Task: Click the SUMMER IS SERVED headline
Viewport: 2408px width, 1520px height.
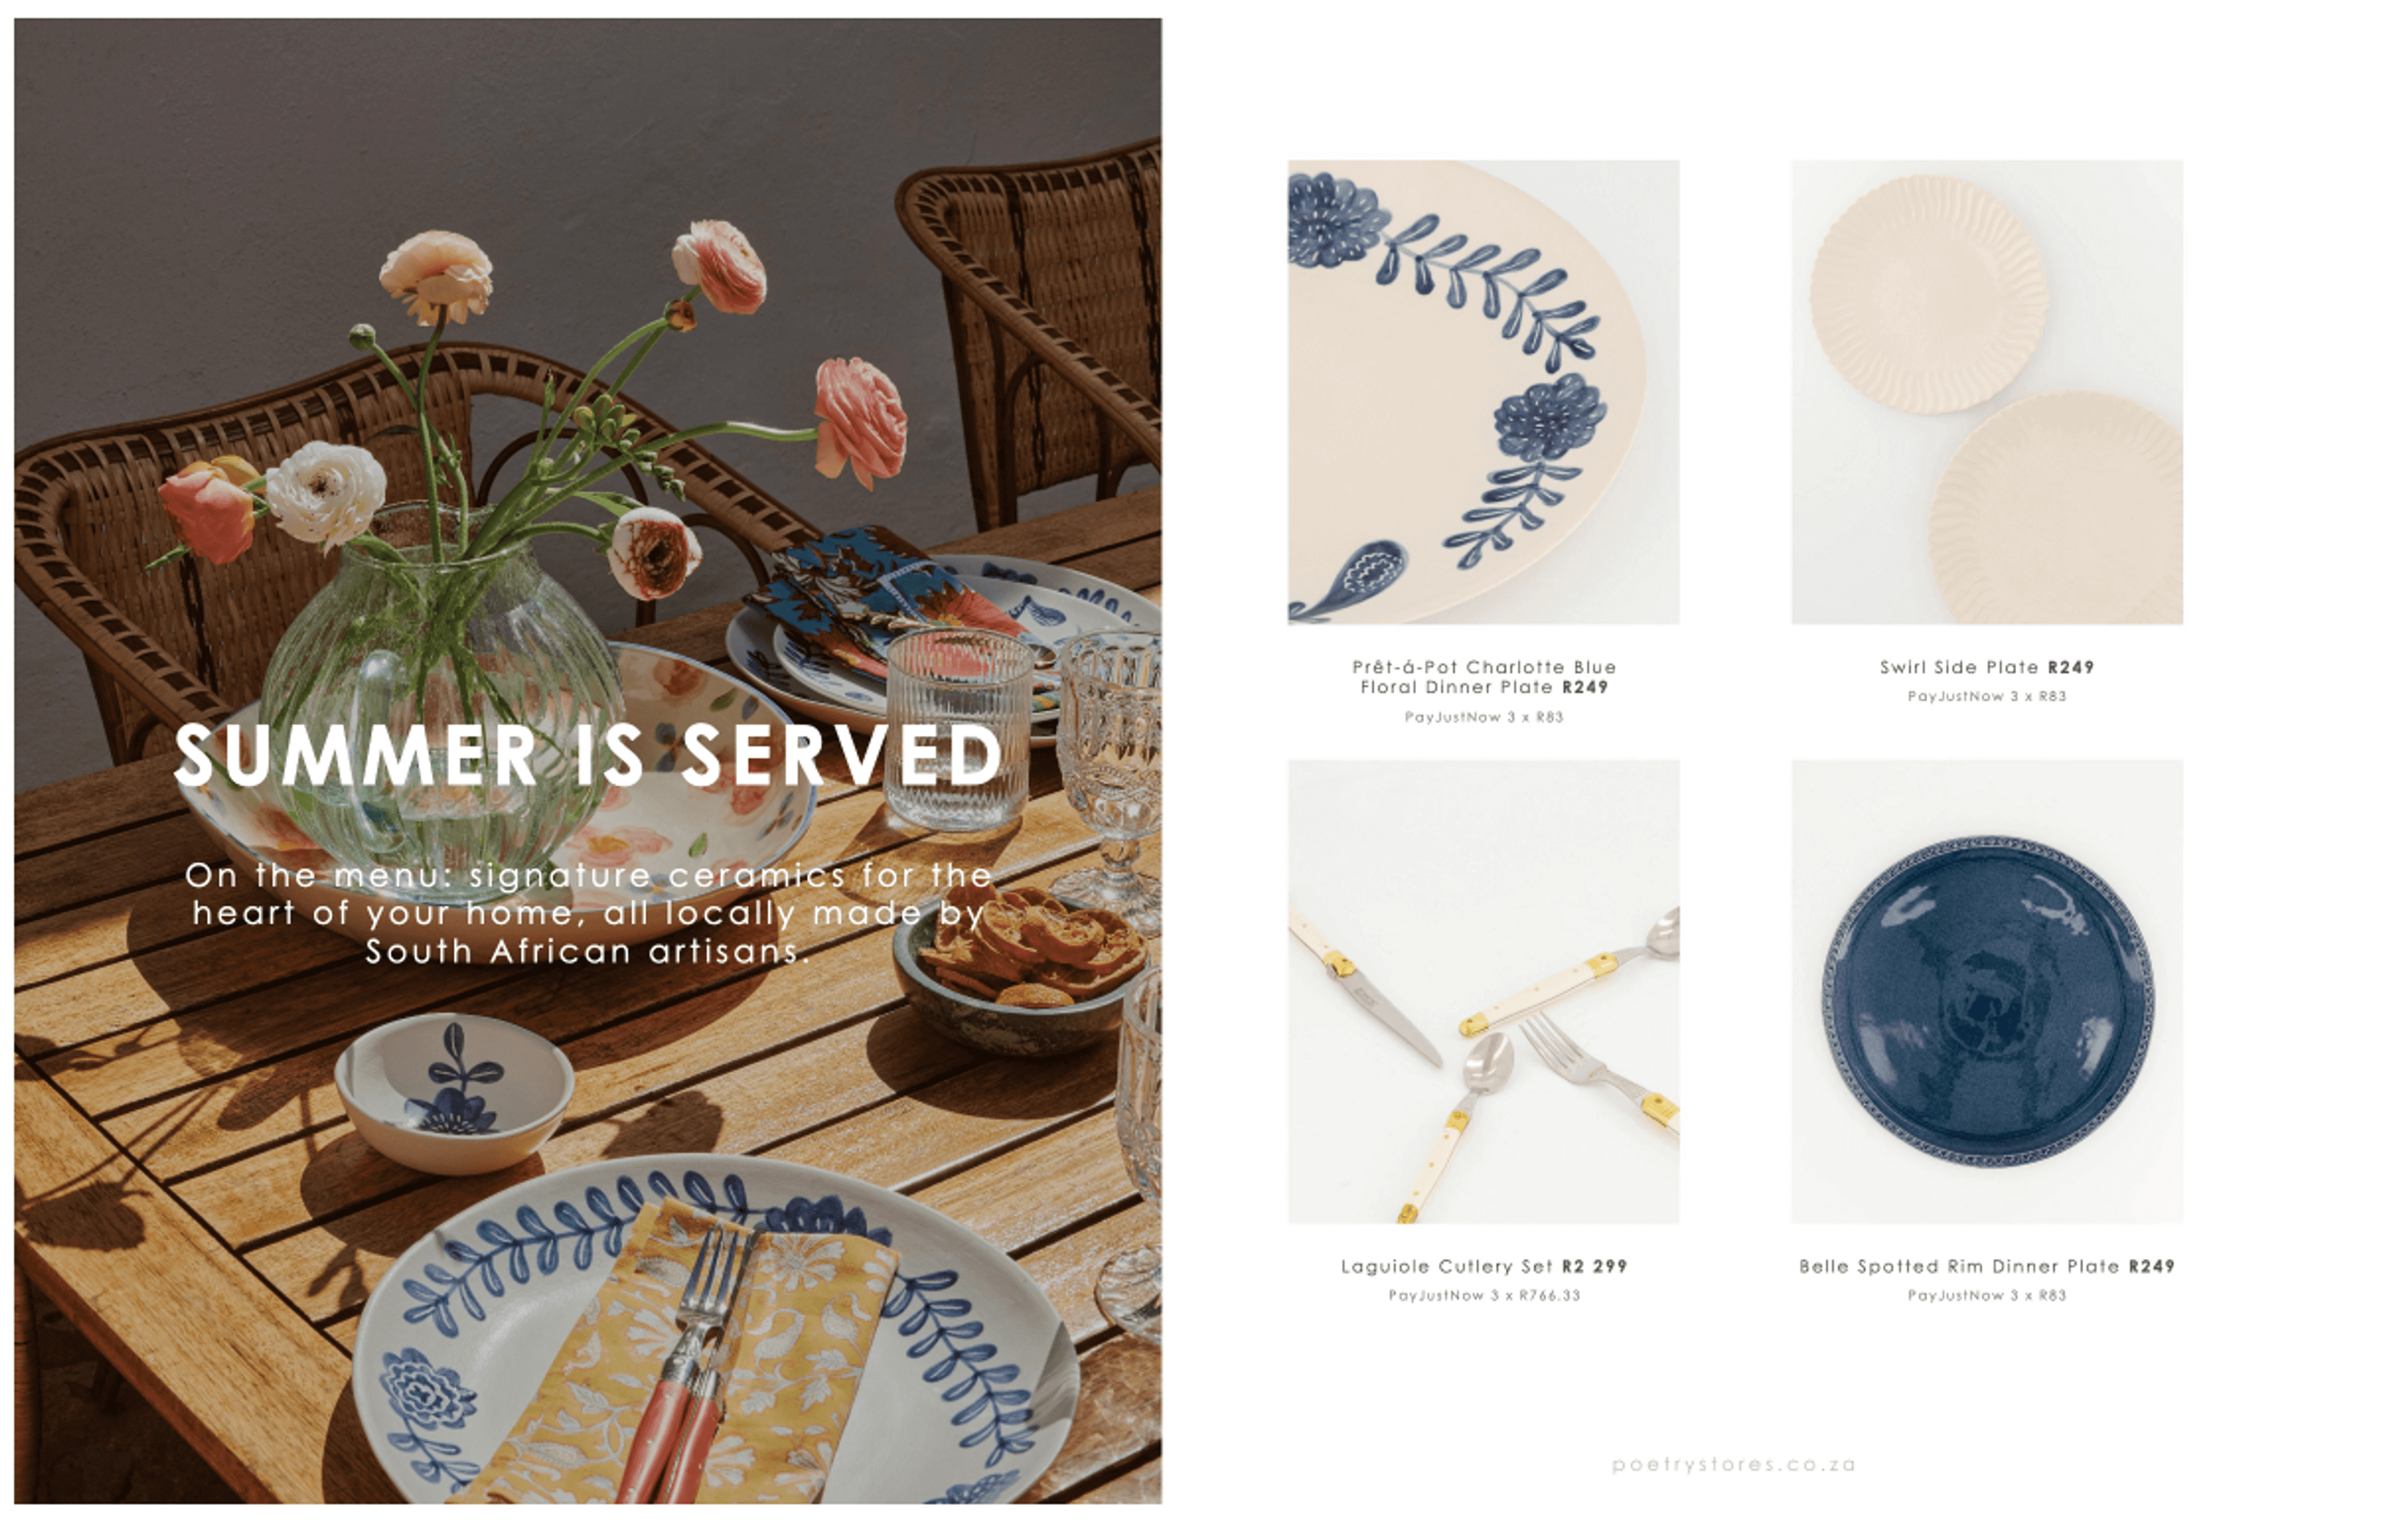Action: [x=588, y=755]
